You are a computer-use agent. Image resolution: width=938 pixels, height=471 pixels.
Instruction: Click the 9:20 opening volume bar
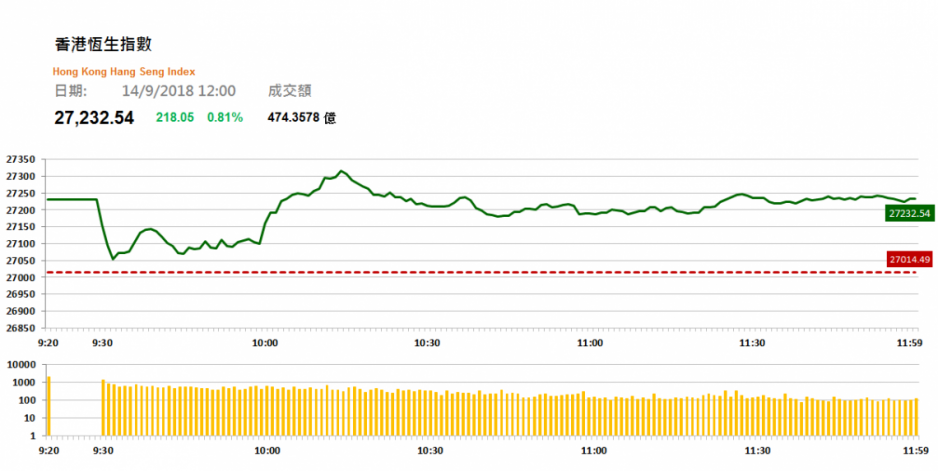49,406
